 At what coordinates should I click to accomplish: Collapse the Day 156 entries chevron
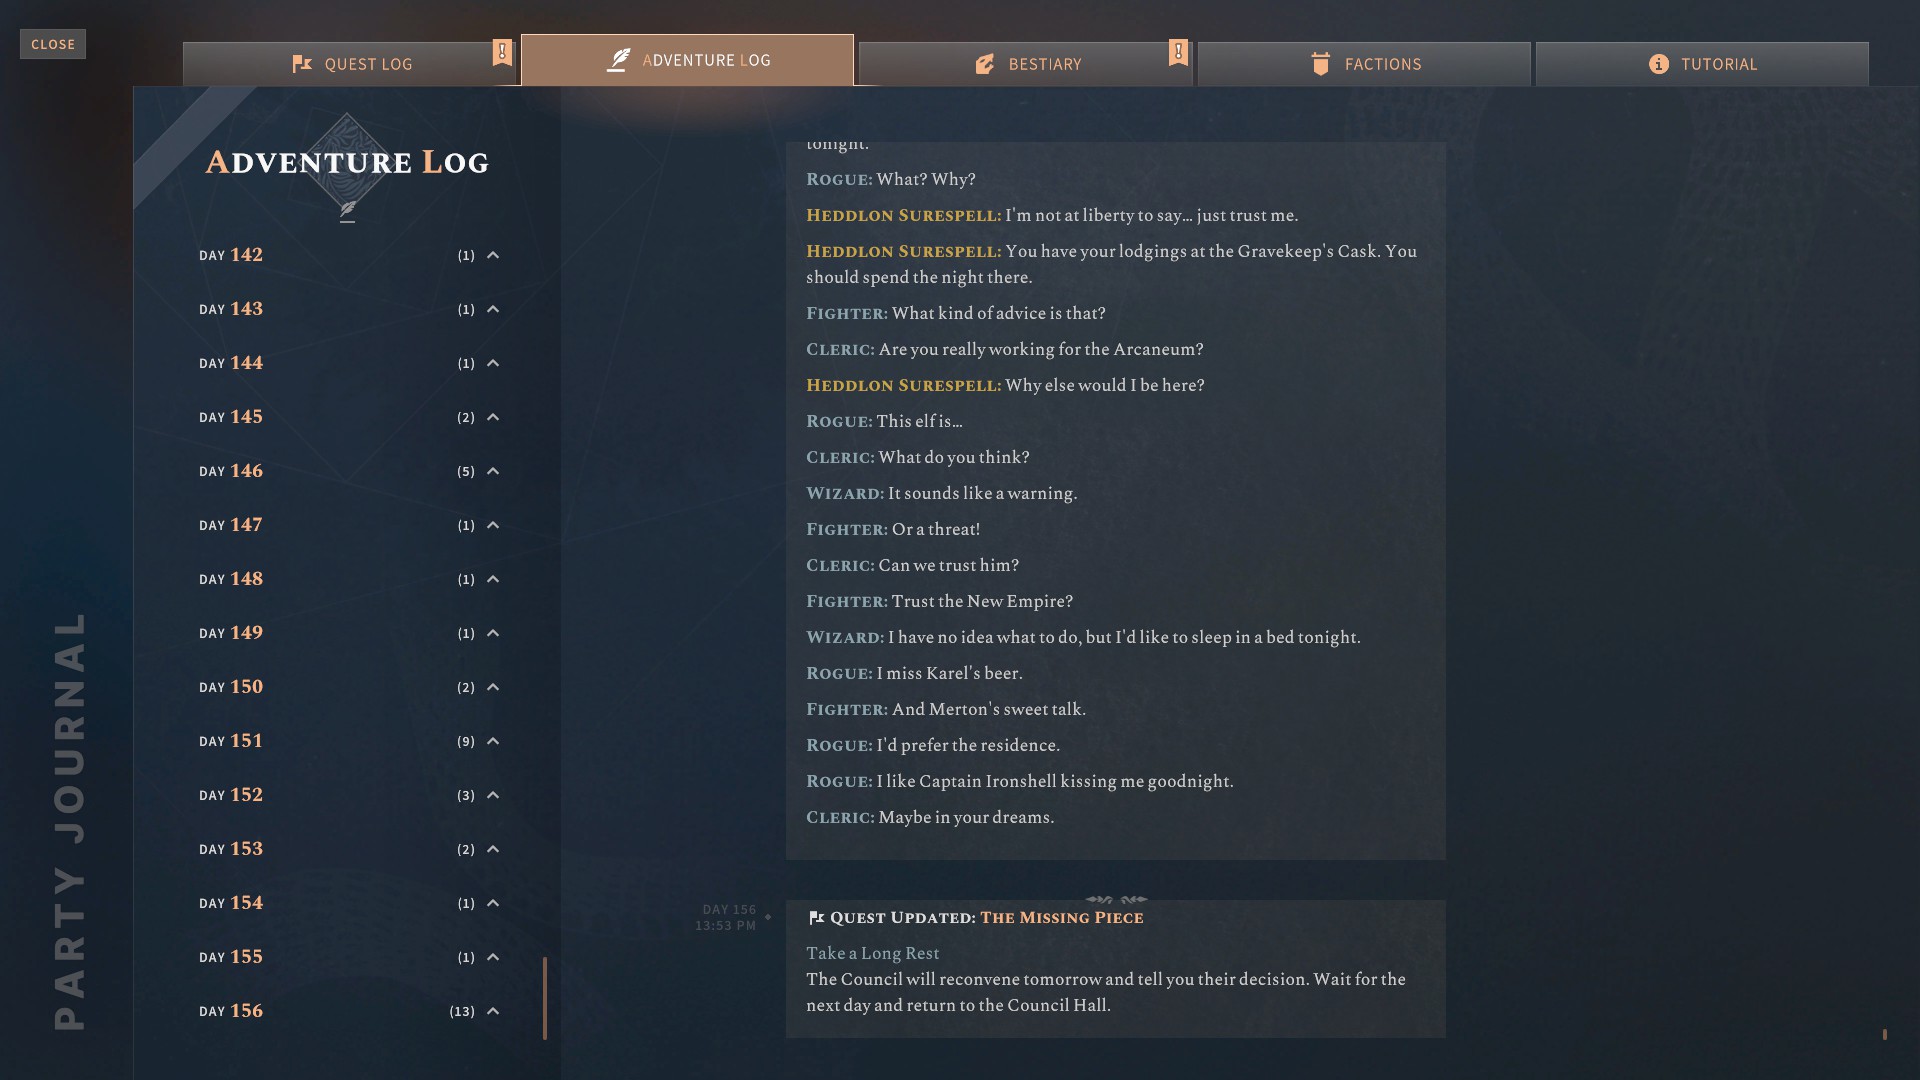click(x=493, y=1011)
